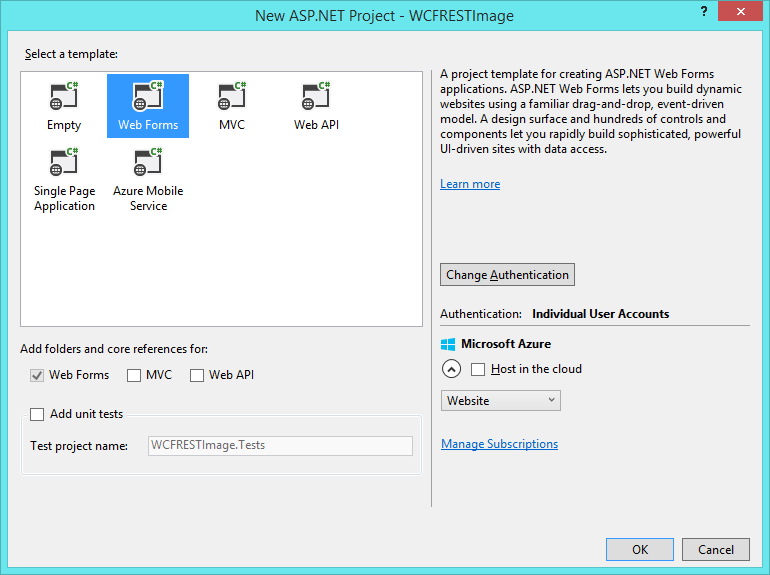Open the Learn more link

tap(470, 184)
